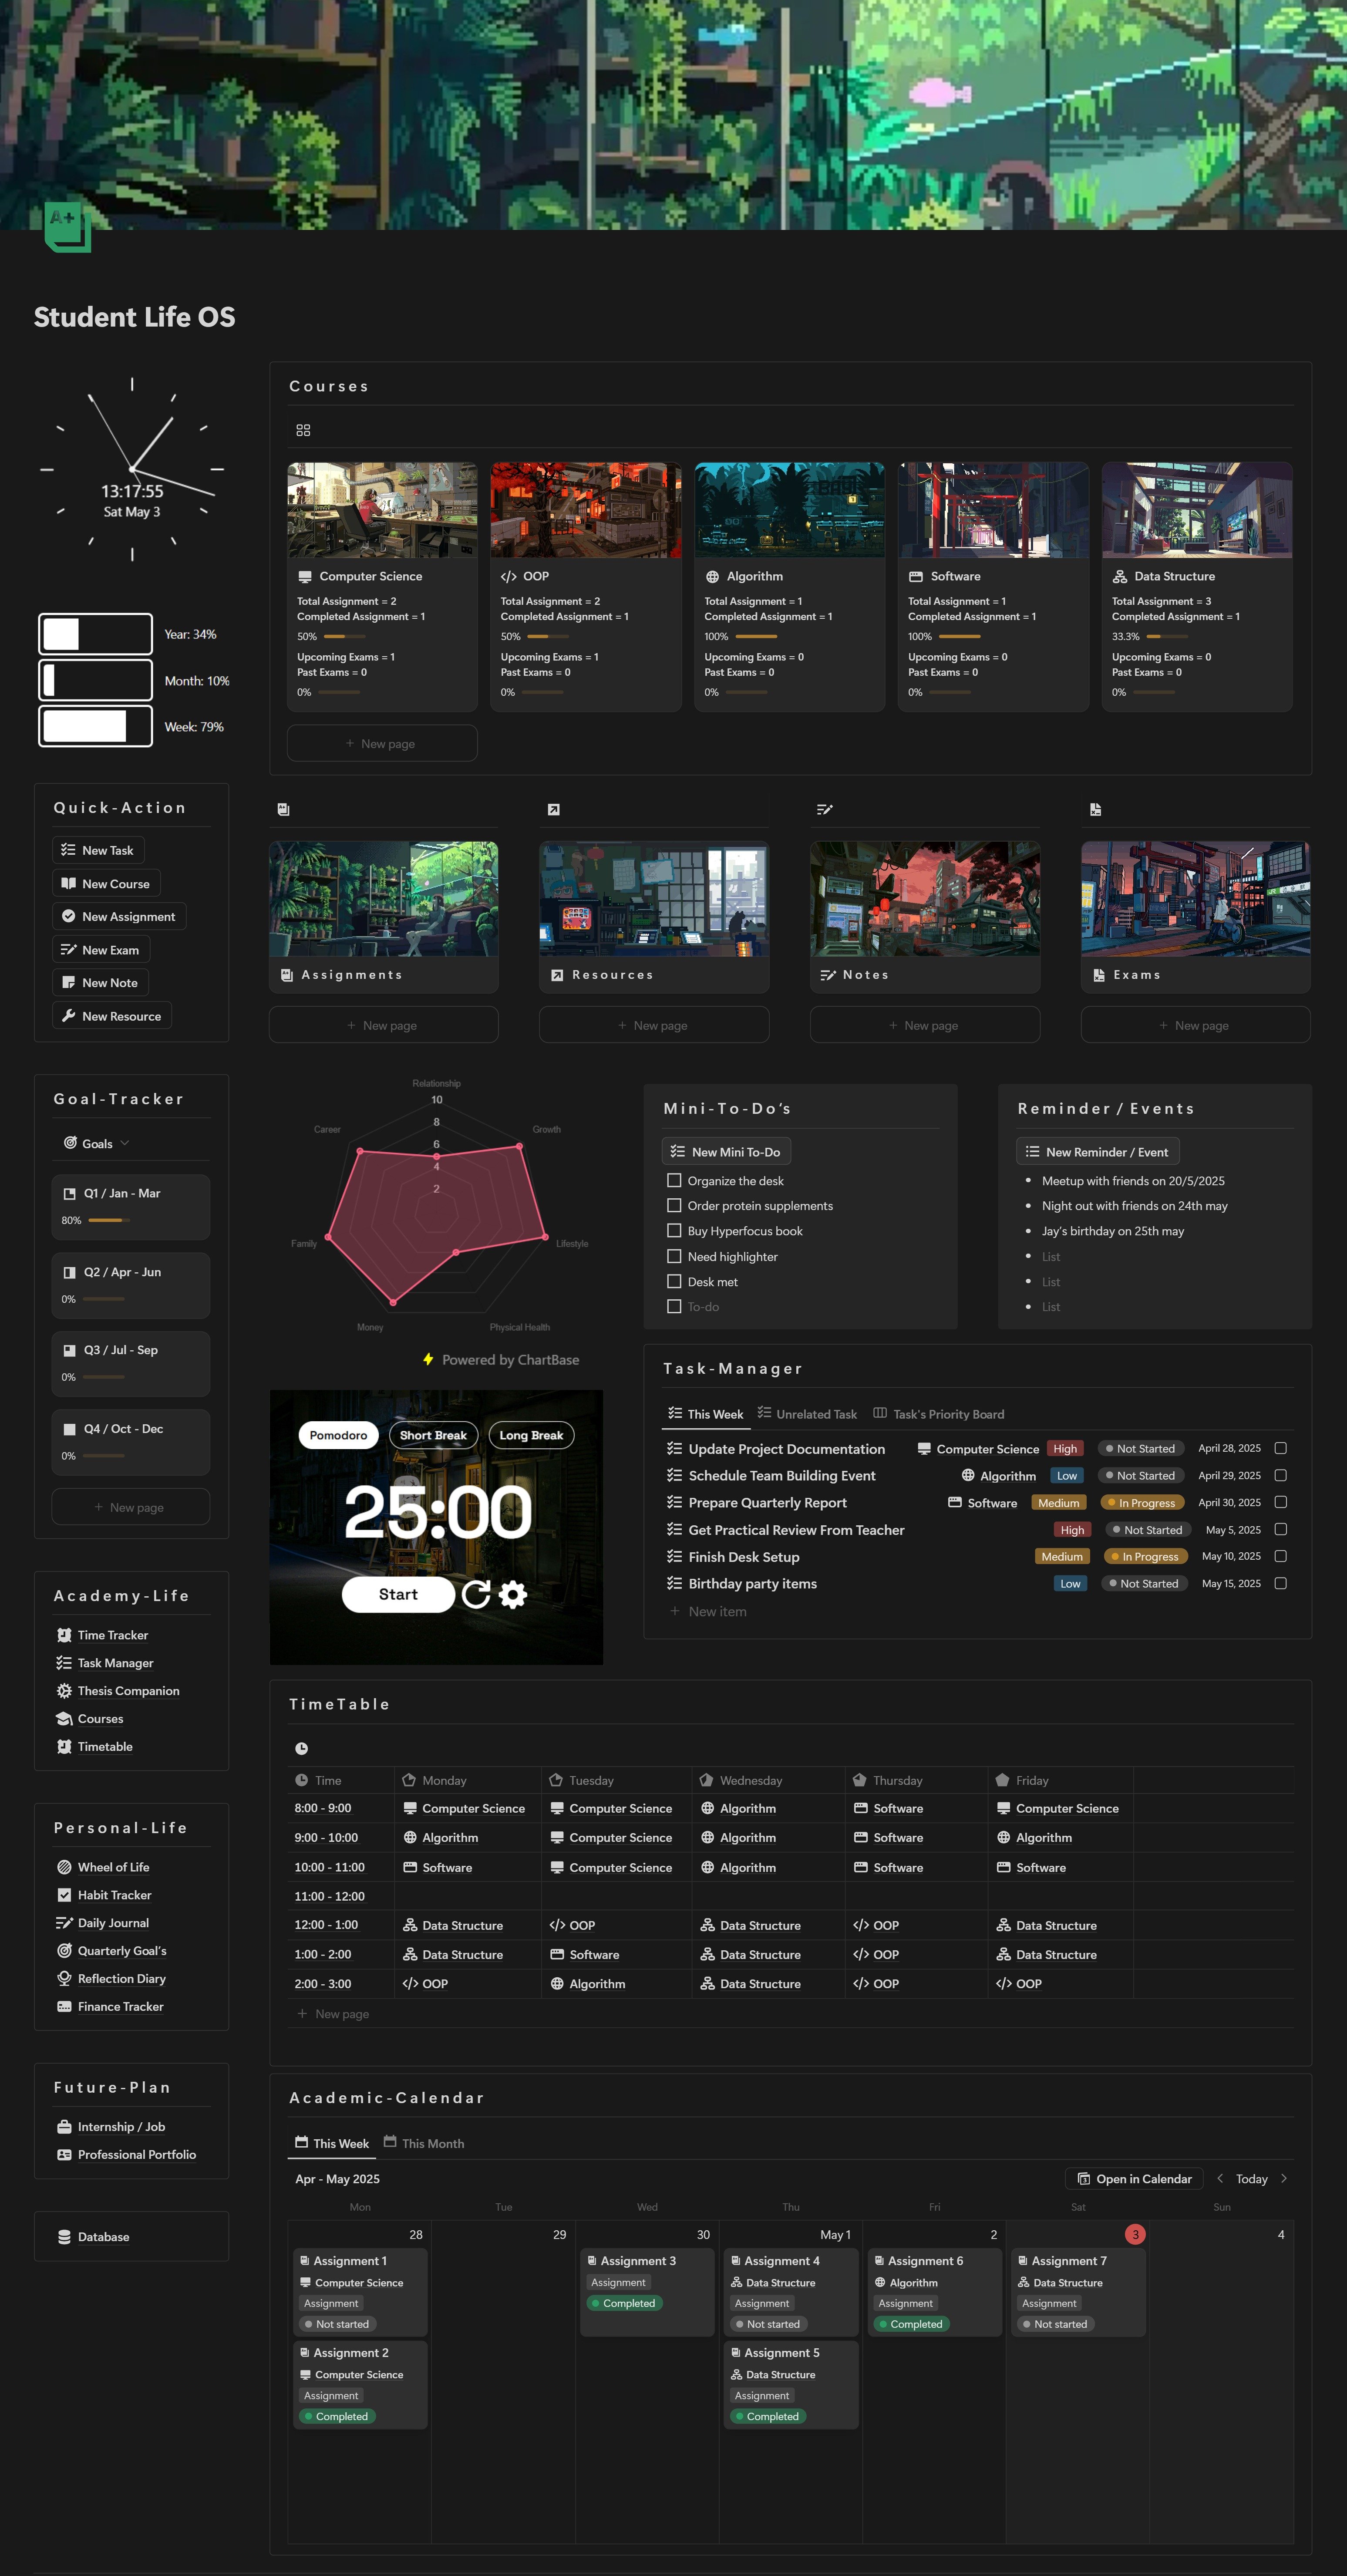Screen dimensions: 1347x2576
Task: Click the Notes gallery view icon
Action: [x=825, y=809]
